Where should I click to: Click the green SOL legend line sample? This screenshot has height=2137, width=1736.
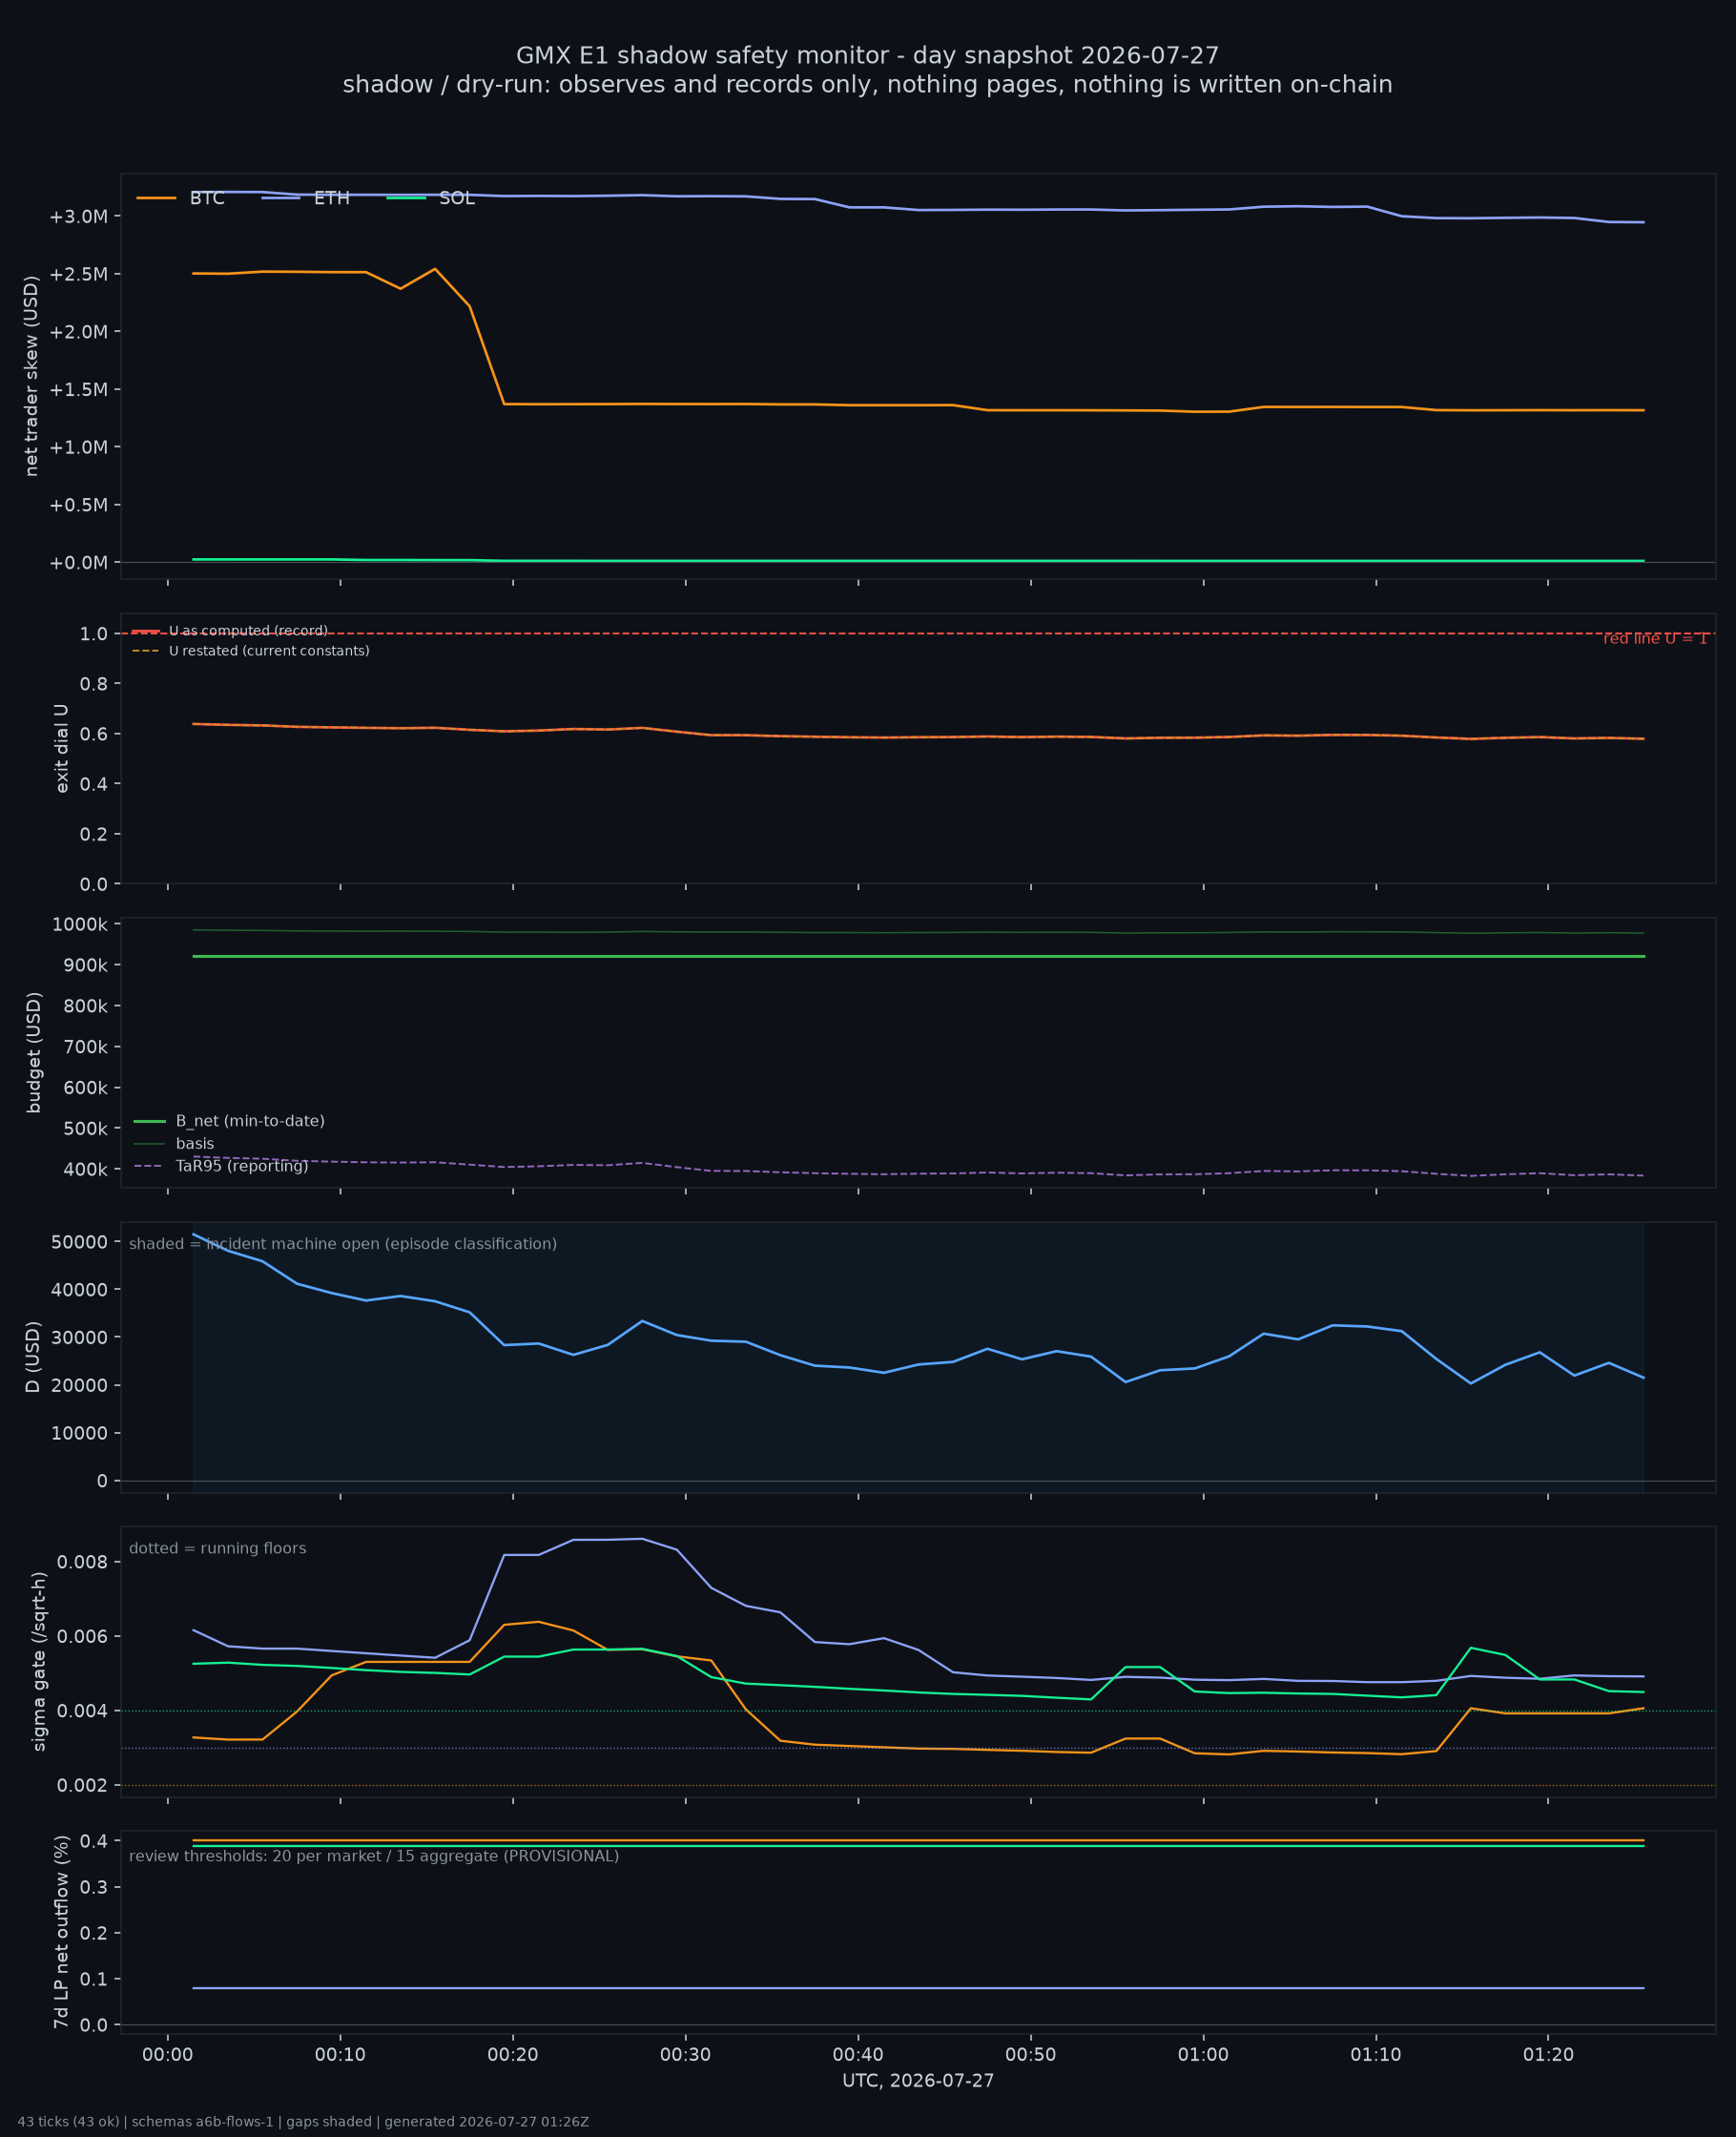click(406, 198)
